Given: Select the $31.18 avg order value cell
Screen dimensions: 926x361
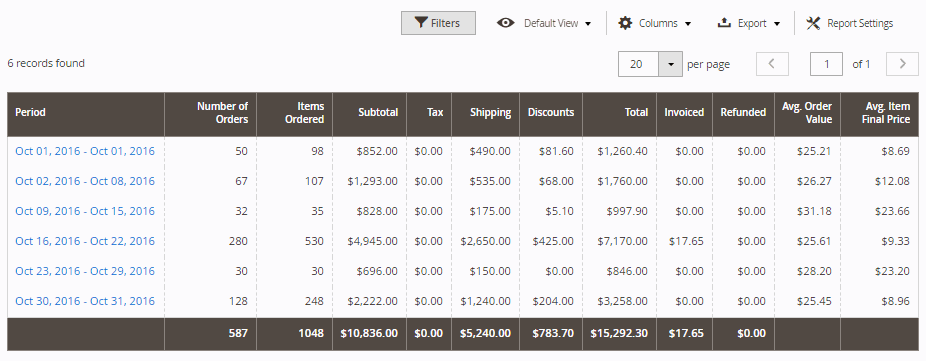Looking at the screenshot, I should pos(807,212).
